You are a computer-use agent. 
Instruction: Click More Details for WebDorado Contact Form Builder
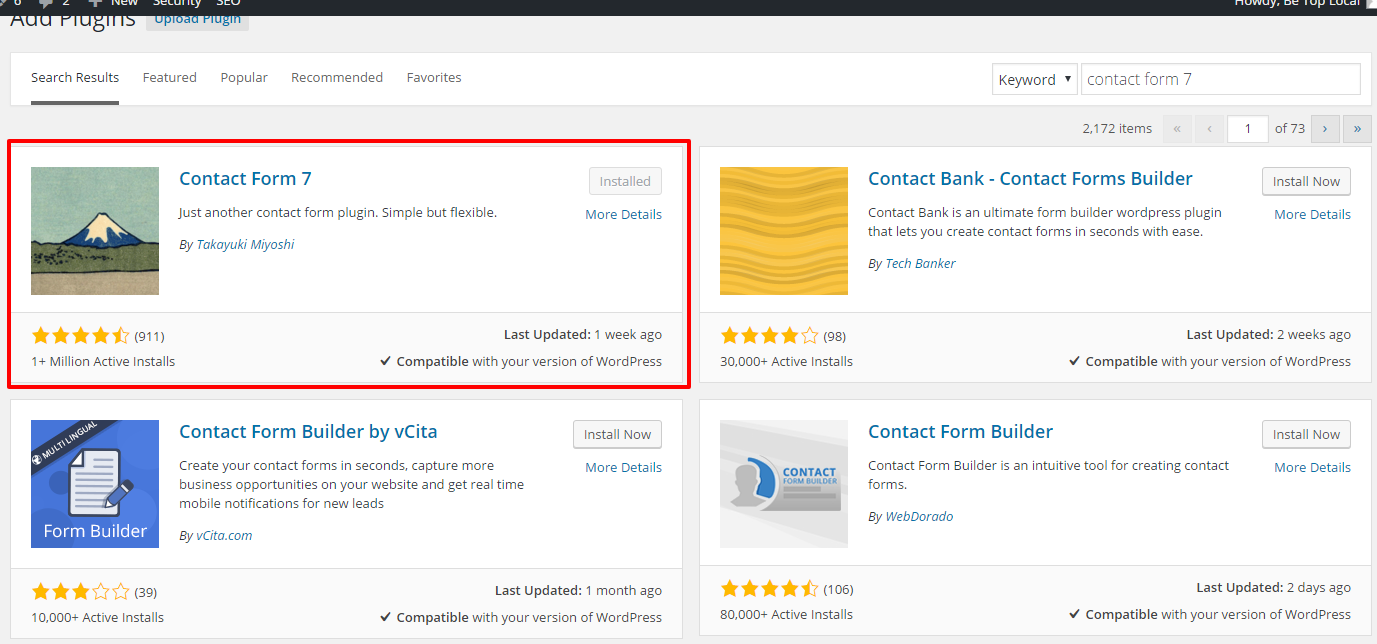point(1312,467)
